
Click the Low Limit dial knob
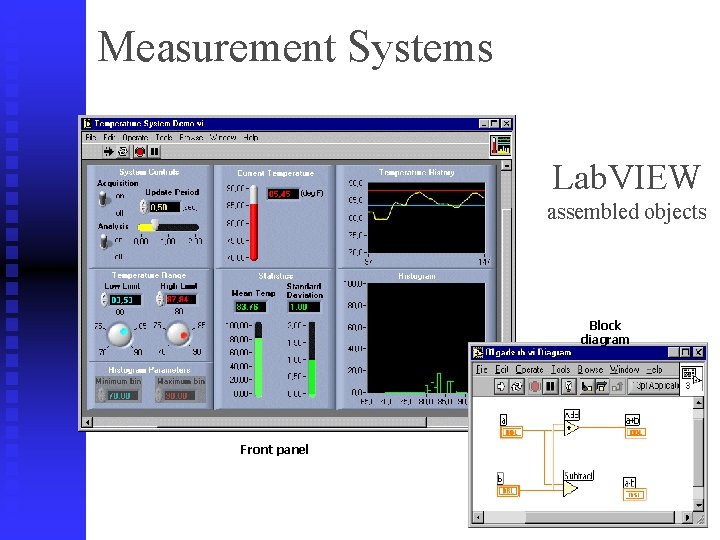[120, 334]
